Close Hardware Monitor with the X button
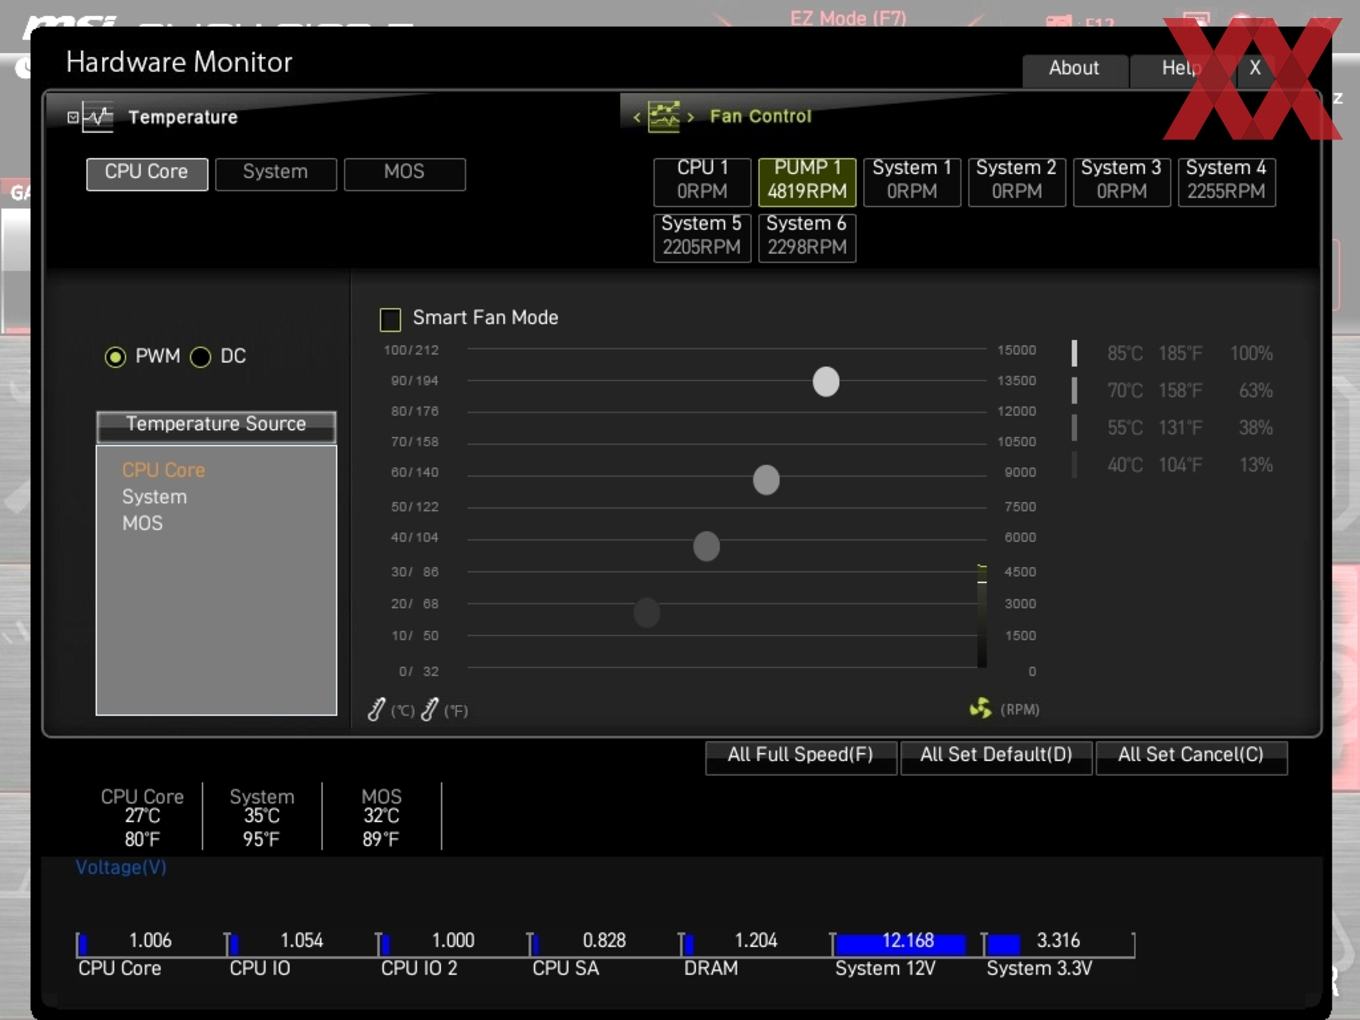 pos(1255,69)
